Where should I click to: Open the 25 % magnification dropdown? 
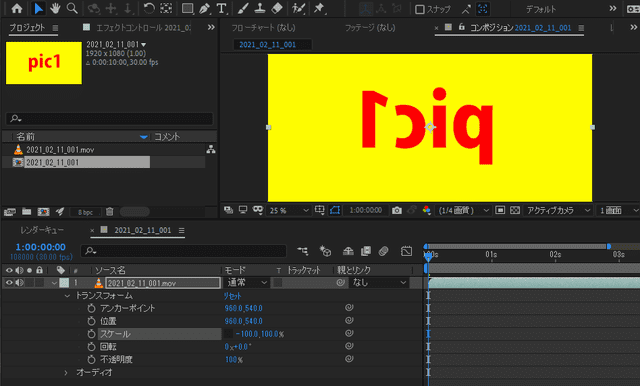289,211
